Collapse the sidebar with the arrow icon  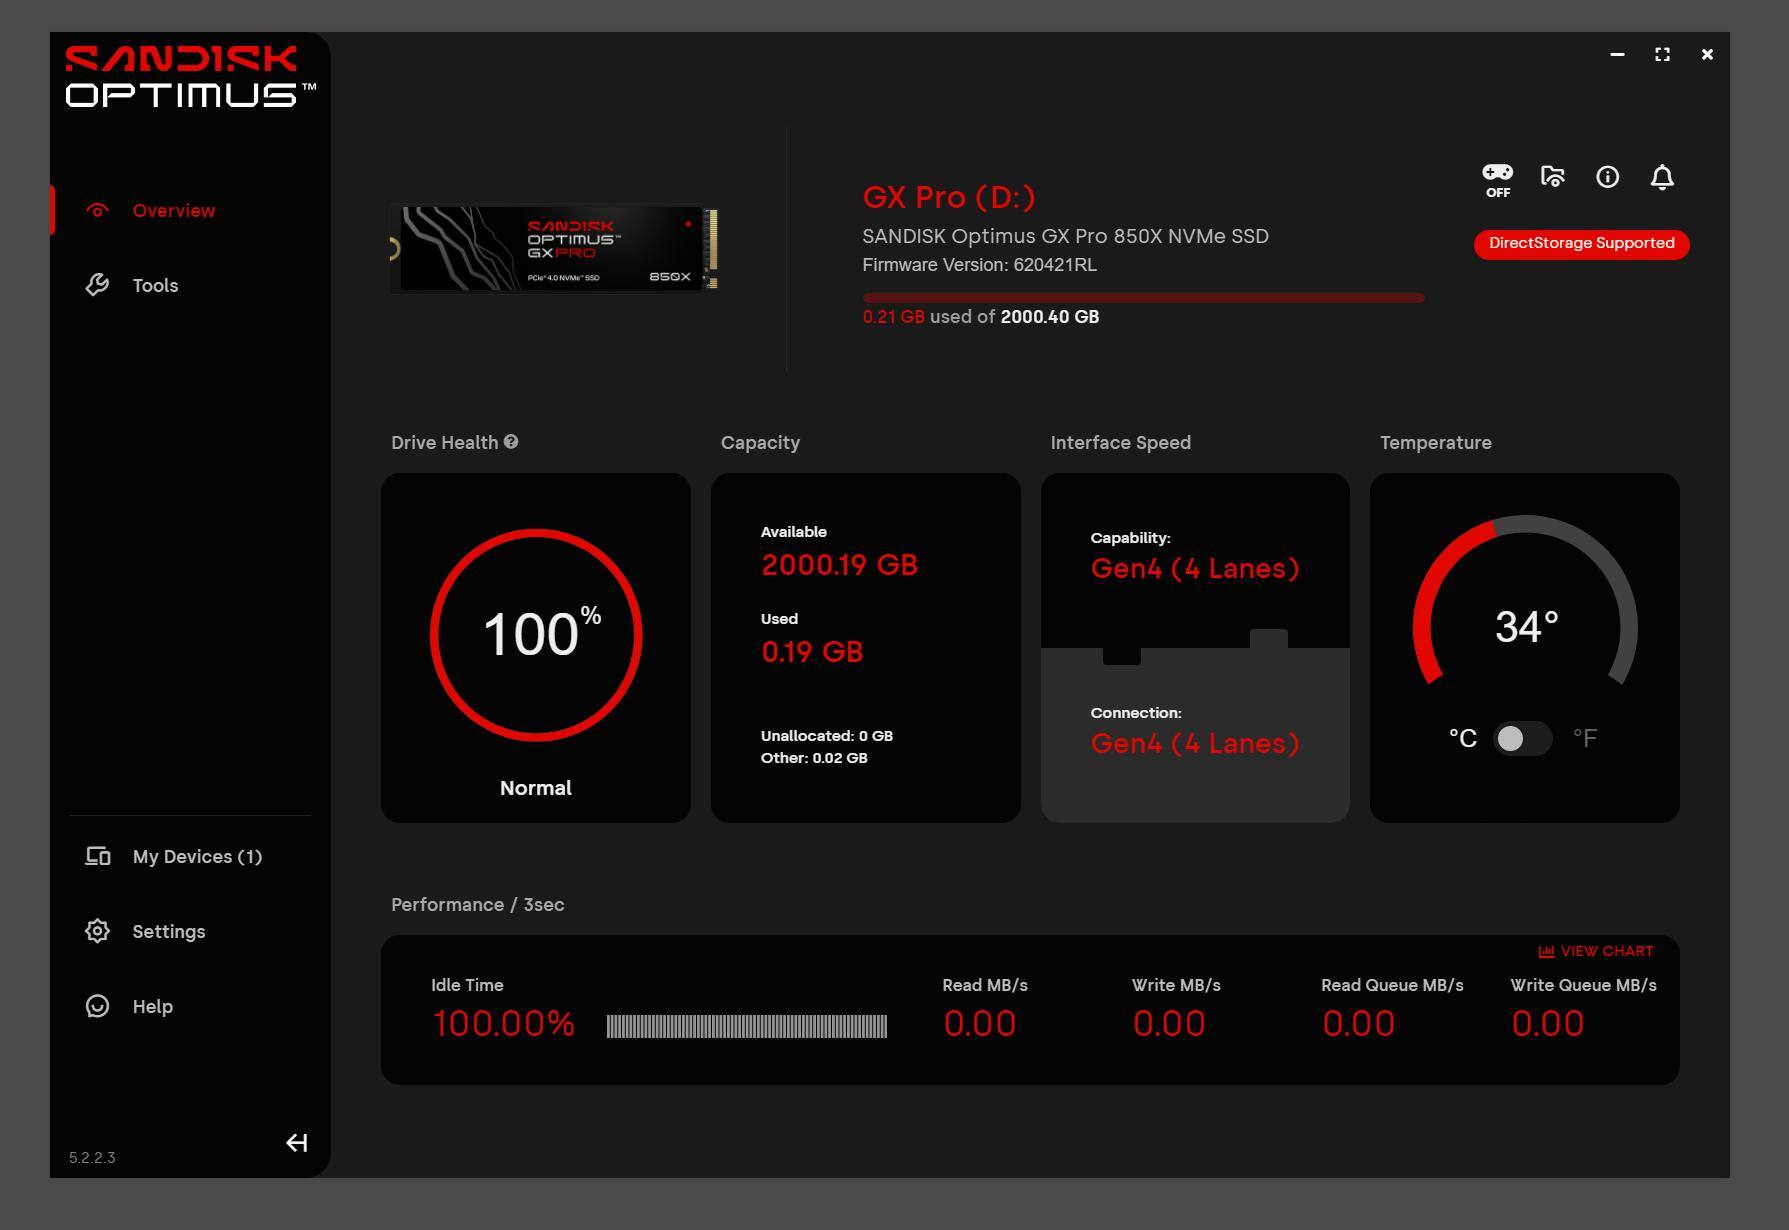coord(296,1143)
